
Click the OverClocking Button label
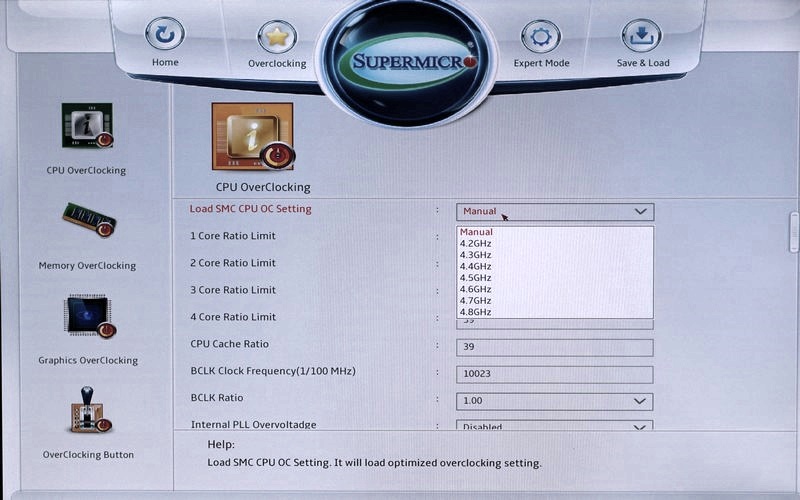(88, 455)
